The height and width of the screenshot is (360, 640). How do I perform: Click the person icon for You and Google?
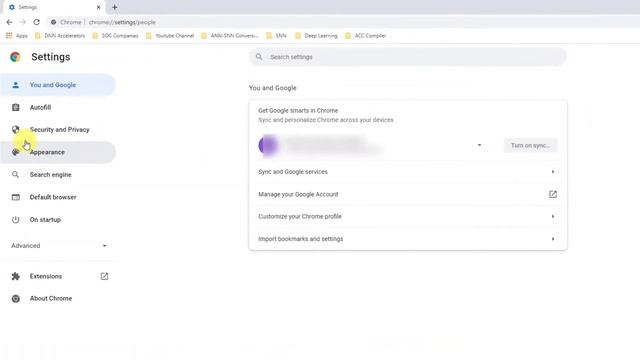click(16, 85)
